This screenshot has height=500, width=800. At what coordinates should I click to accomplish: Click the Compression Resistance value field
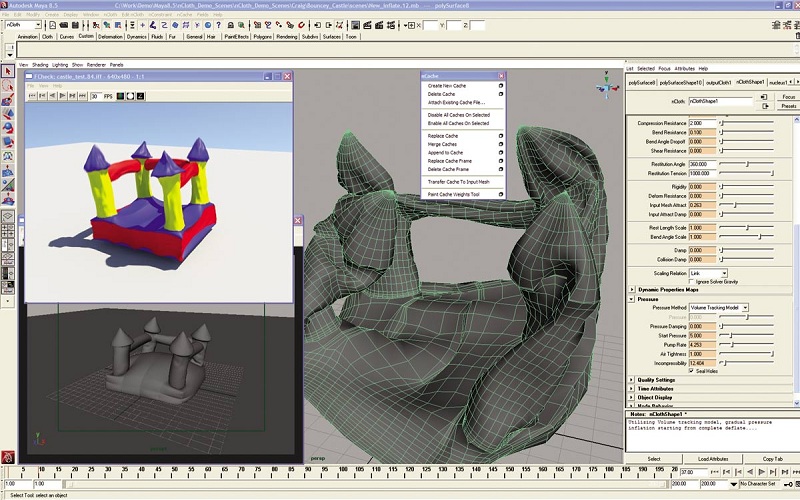[x=703, y=123]
